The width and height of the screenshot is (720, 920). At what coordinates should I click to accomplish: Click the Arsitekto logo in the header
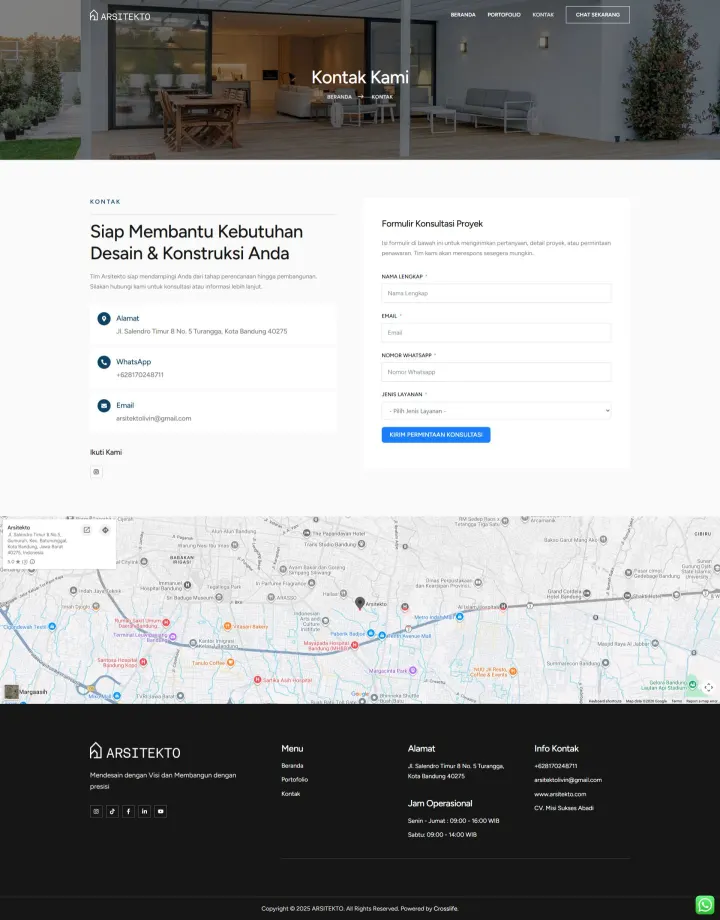pos(120,16)
